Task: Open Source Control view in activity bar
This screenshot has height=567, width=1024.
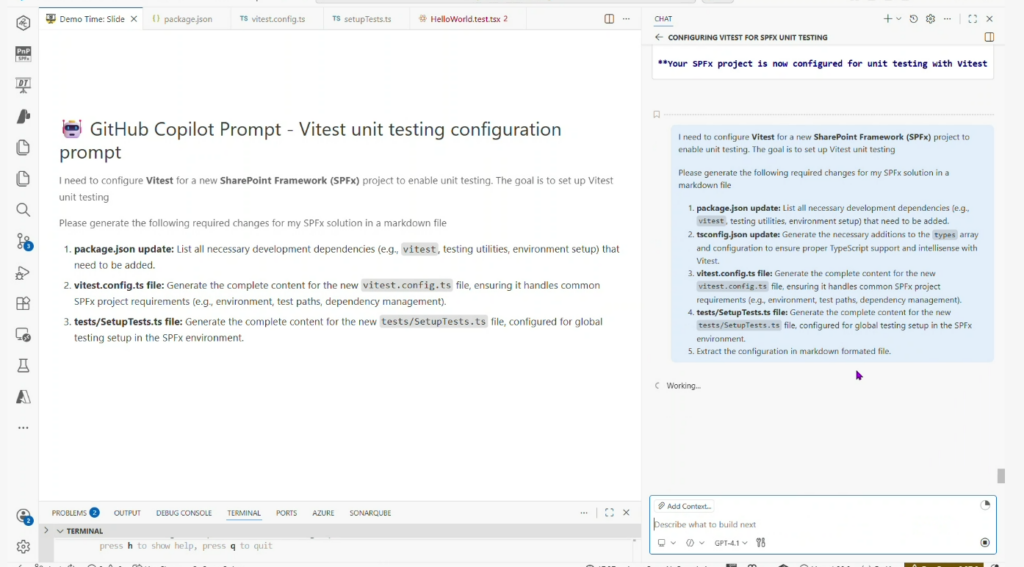Action: [23, 241]
